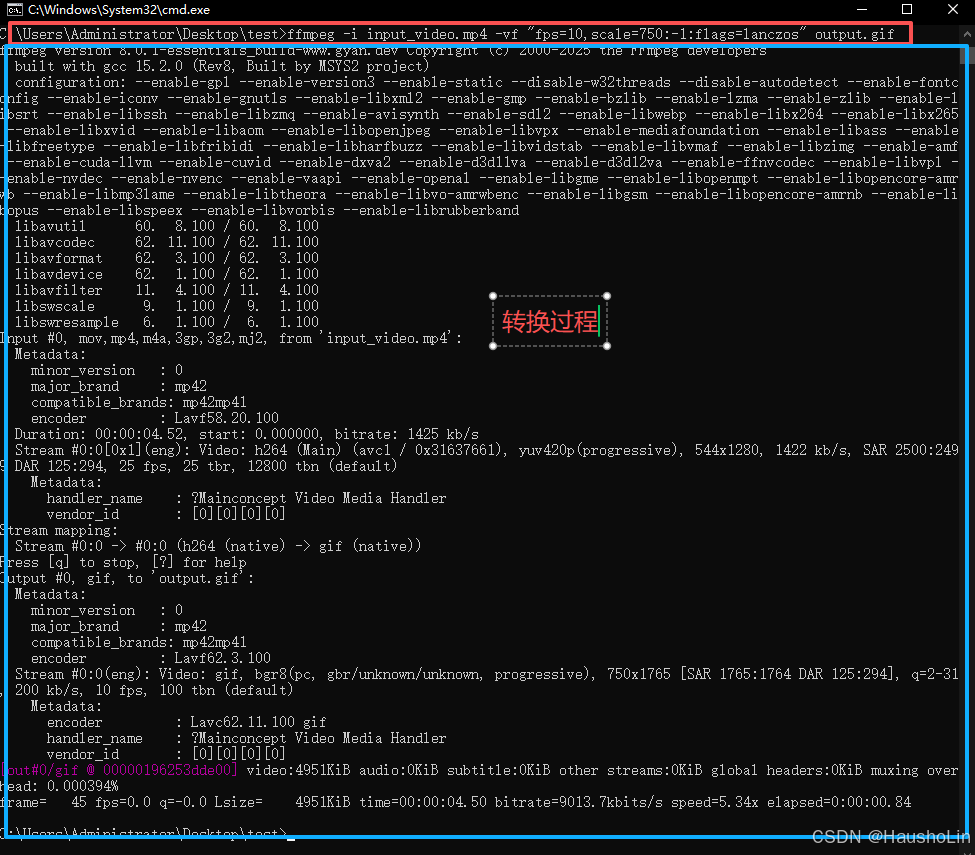The image size is (975, 855).
Task: Click the 'Stream mapping:' line
Action: click(58, 530)
